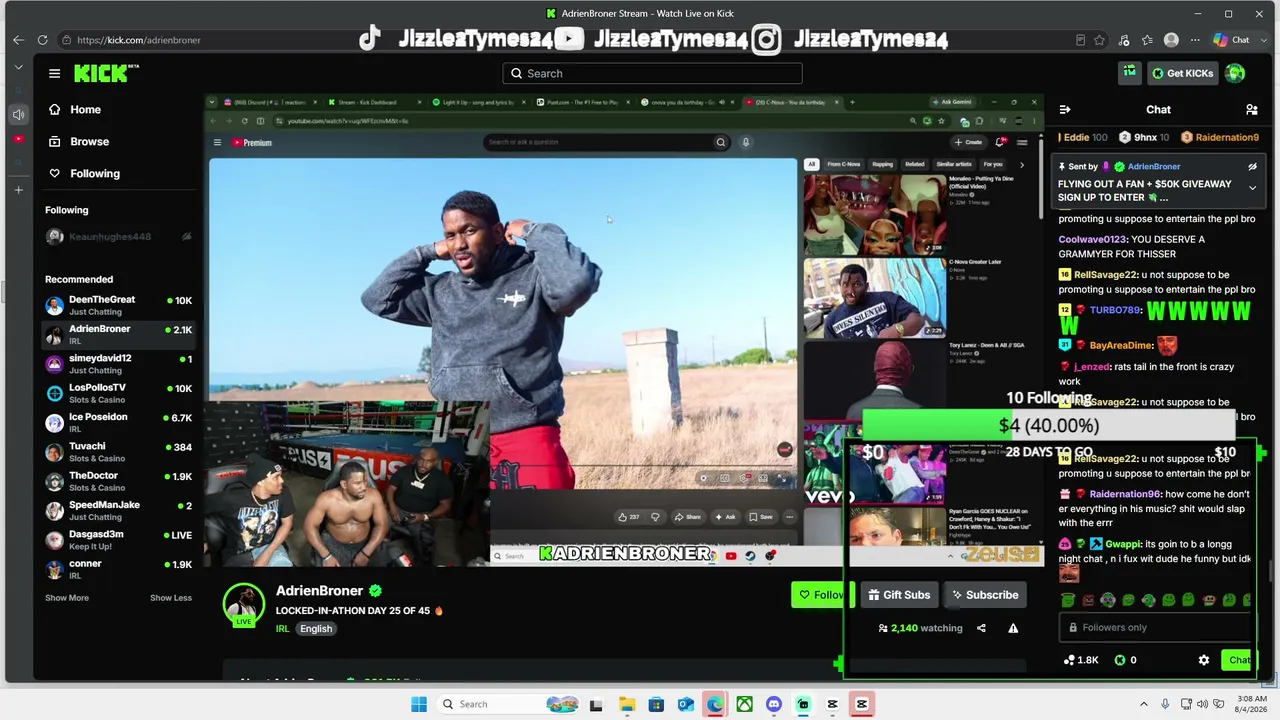Image resolution: width=1280 pixels, height=720 pixels.
Task: Report stream with warning icon
Action: [x=1013, y=628]
